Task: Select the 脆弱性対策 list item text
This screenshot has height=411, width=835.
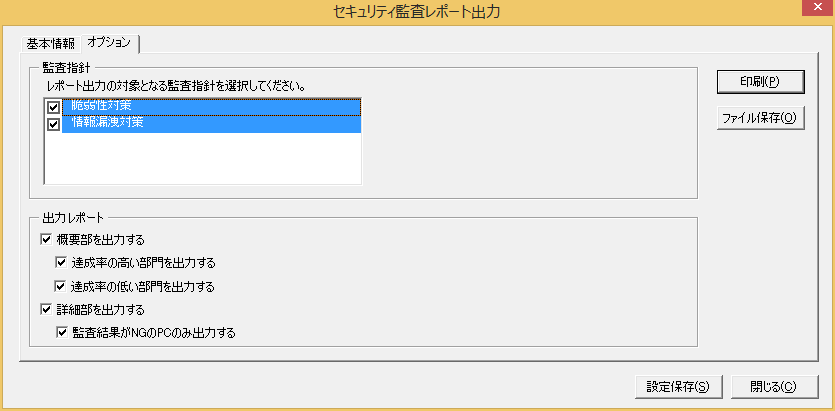Action: (101, 106)
